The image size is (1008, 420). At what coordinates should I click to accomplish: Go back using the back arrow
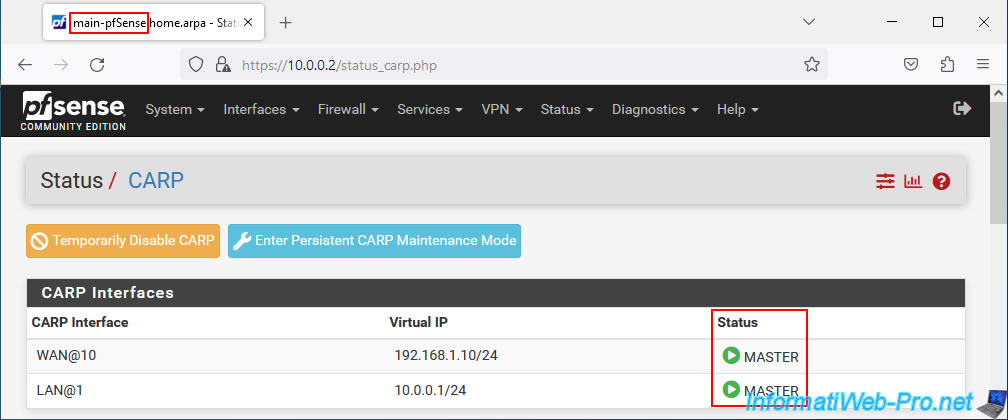pyautogui.click(x=24, y=64)
